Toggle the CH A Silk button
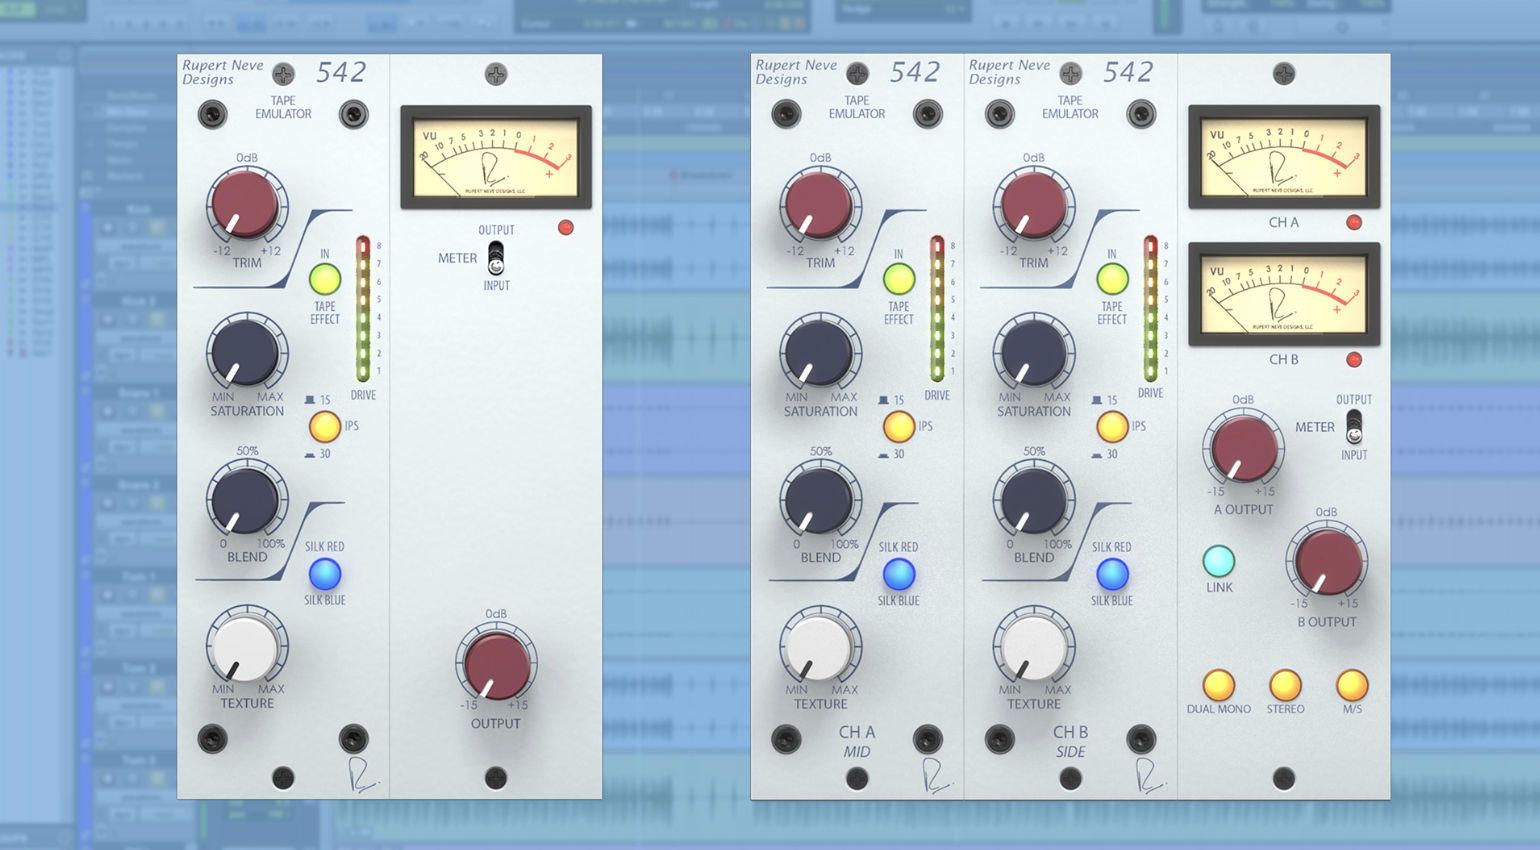 [x=899, y=574]
